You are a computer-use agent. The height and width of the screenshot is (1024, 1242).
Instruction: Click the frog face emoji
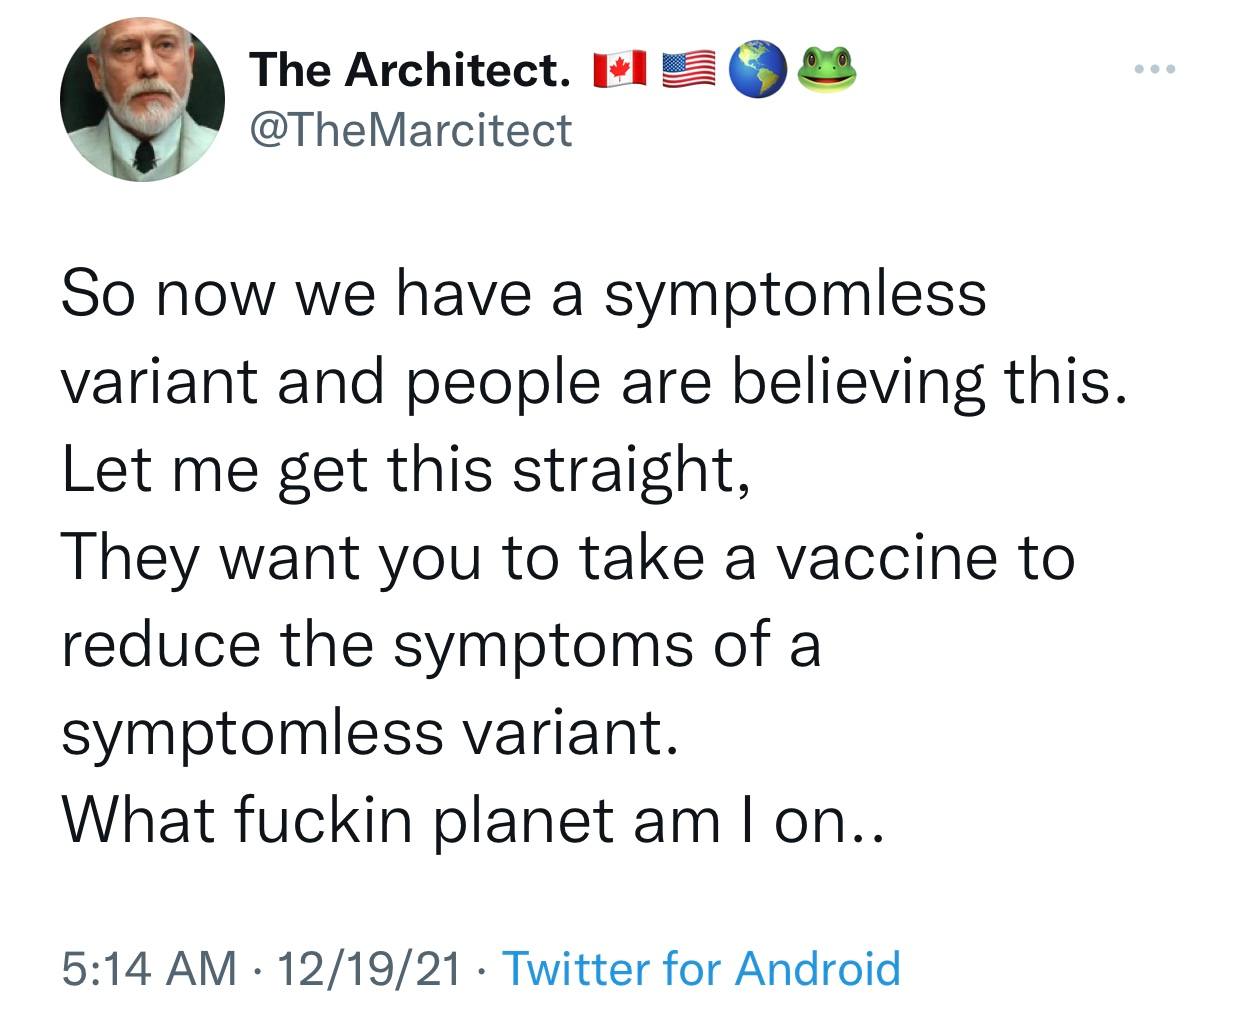[826, 70]
